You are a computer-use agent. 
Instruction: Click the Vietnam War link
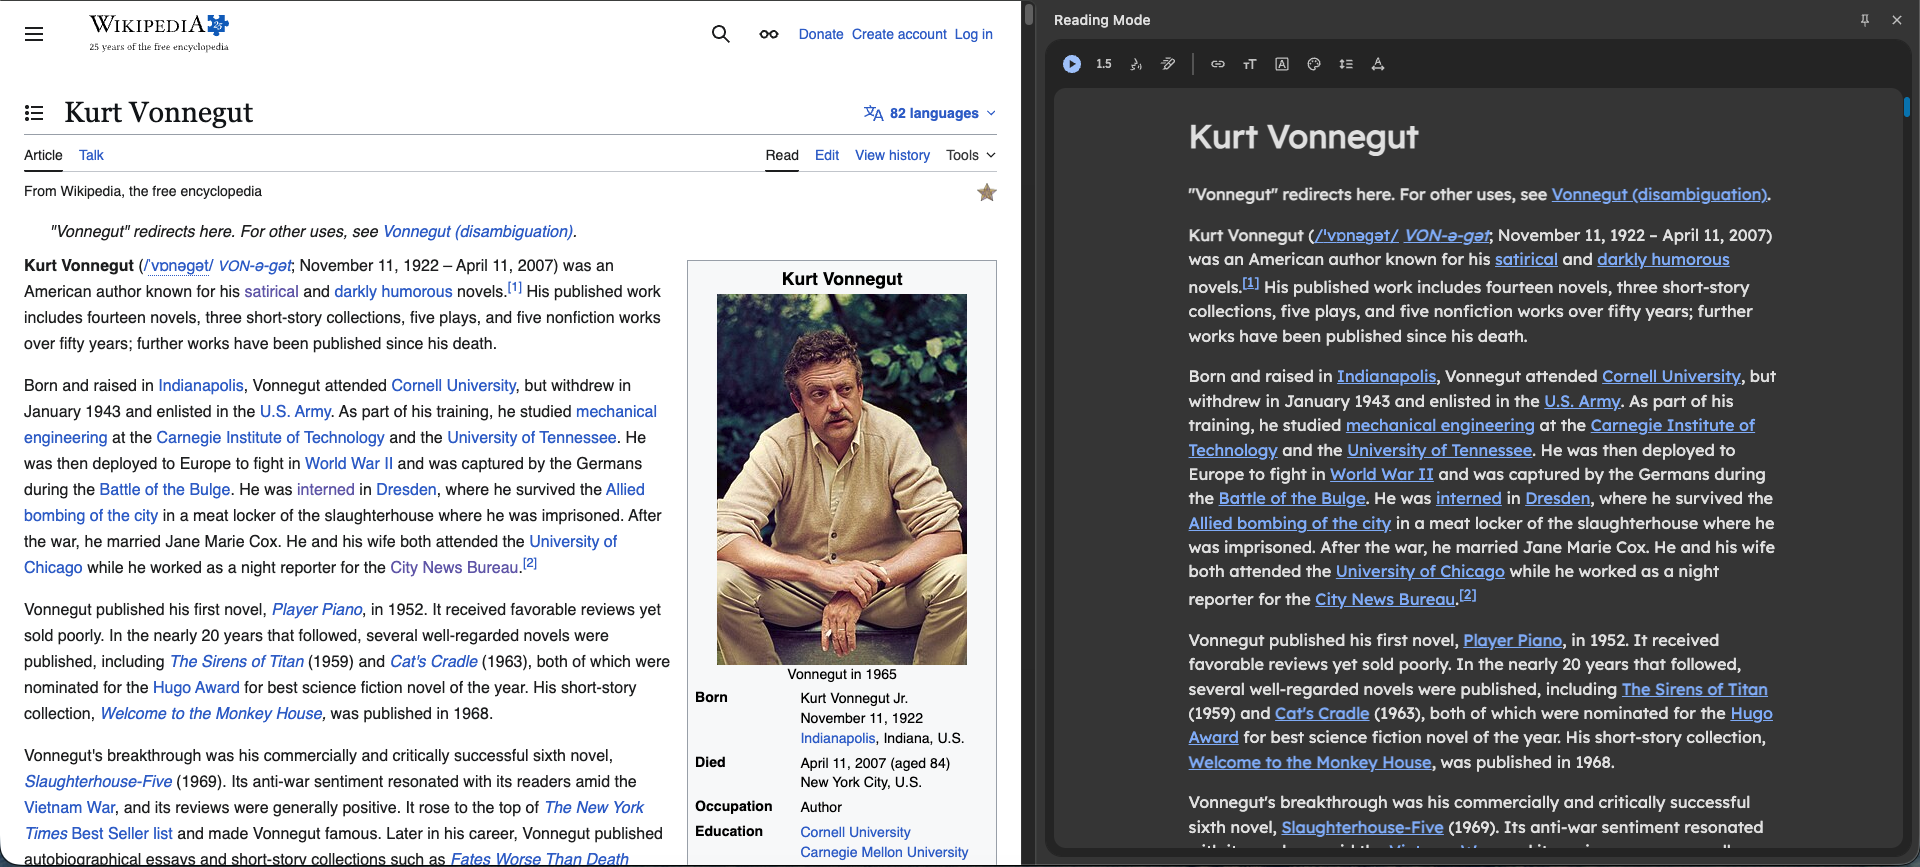click(x=69, y=807)
